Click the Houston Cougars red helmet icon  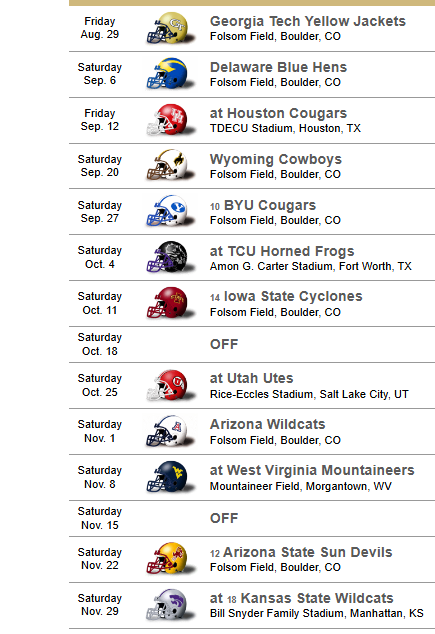(x=170, y=120)
